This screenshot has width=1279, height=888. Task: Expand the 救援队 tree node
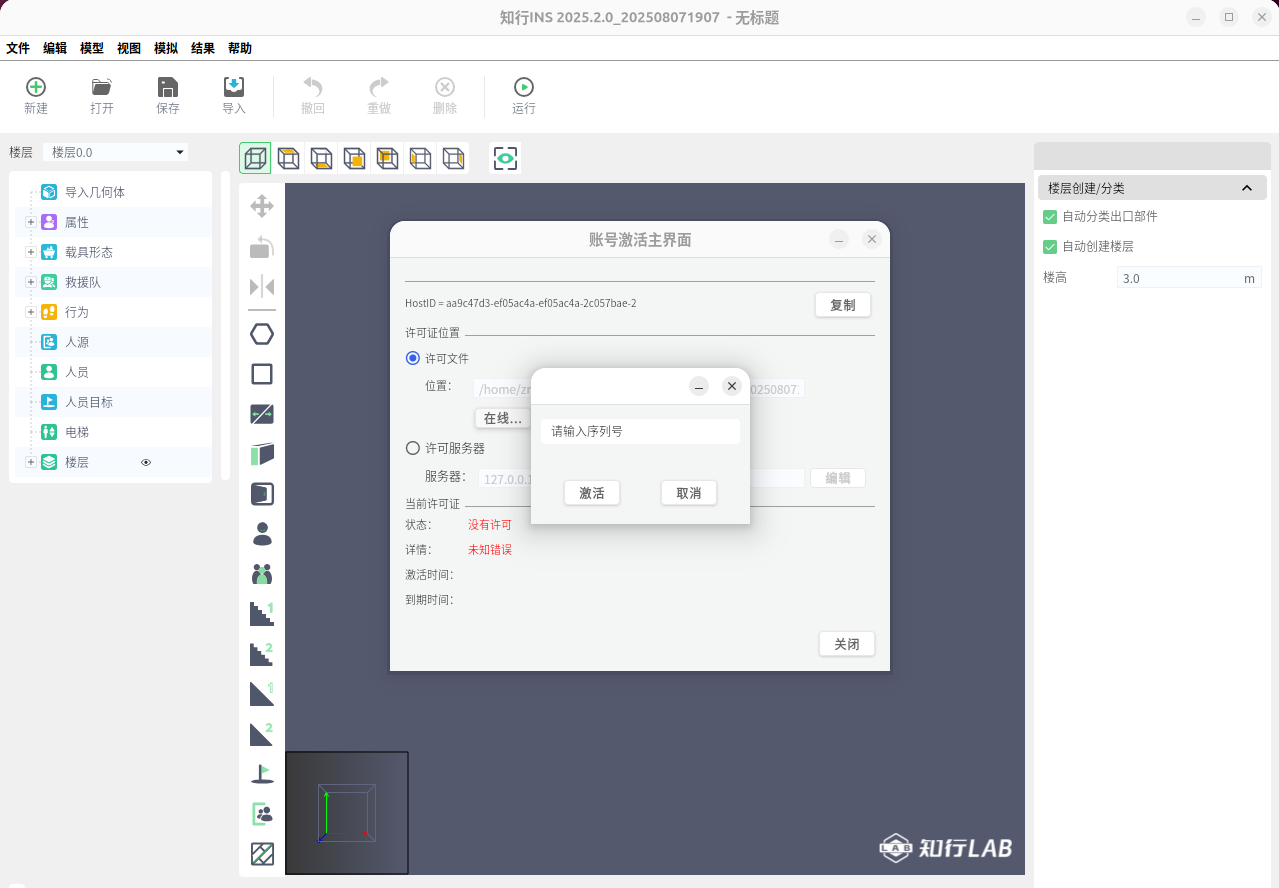(x=30, y=282)
